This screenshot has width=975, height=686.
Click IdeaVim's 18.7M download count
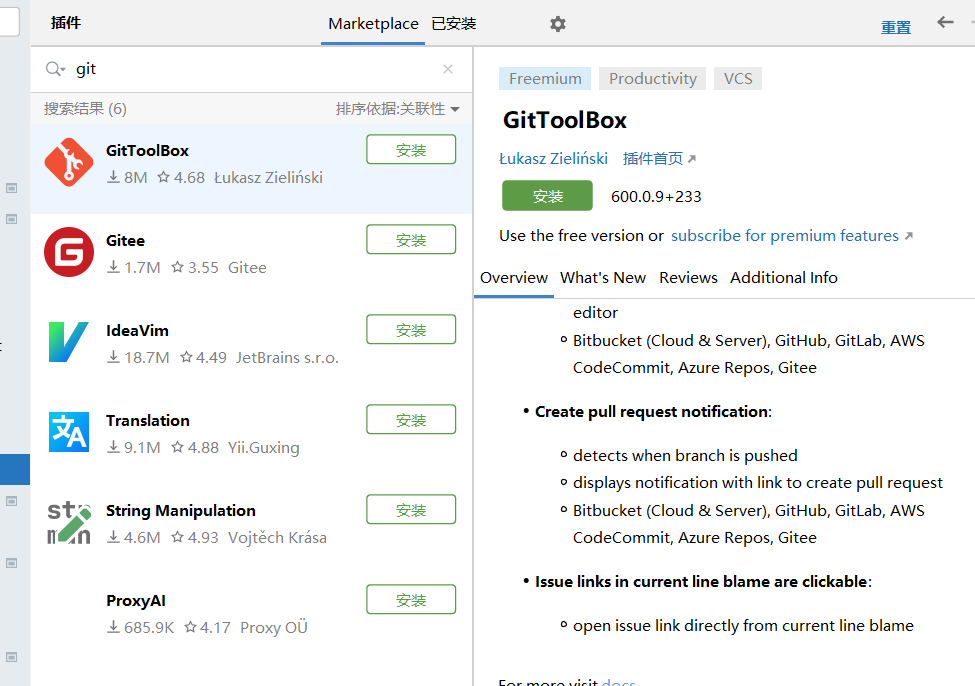pos(138,358)
